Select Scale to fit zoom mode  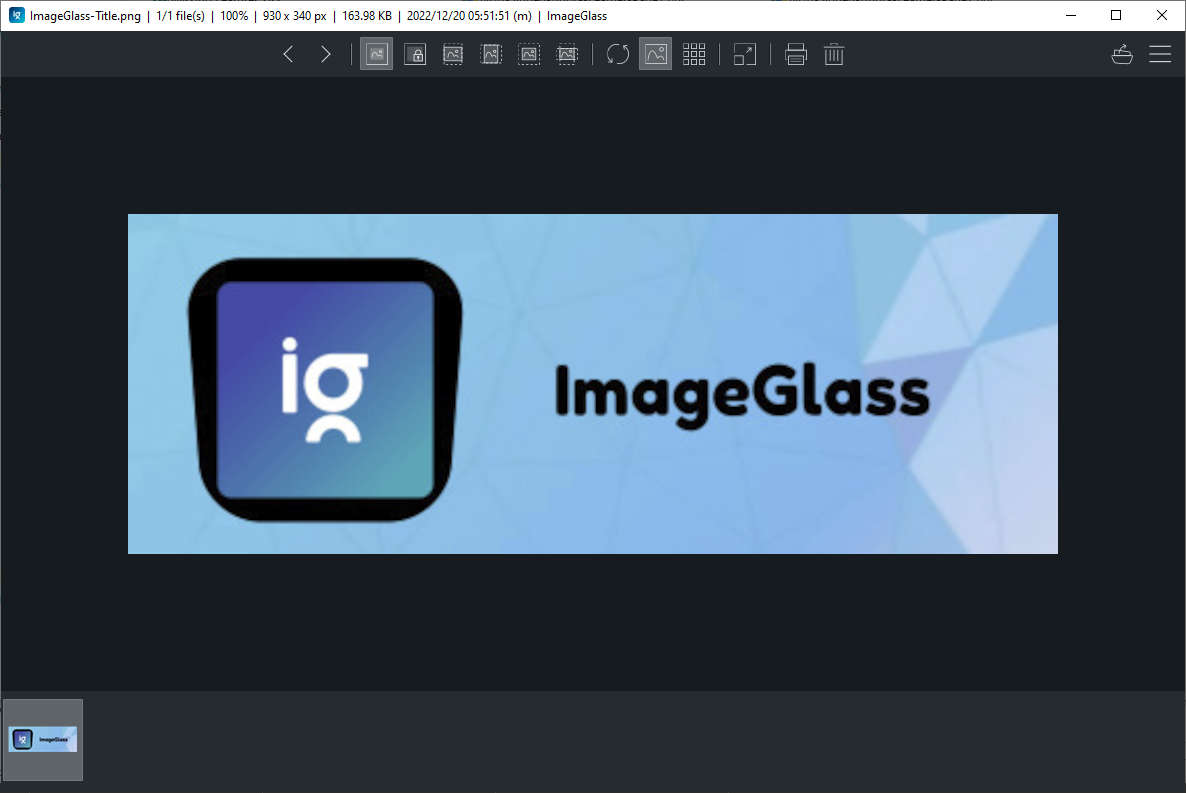click(529, 54)
